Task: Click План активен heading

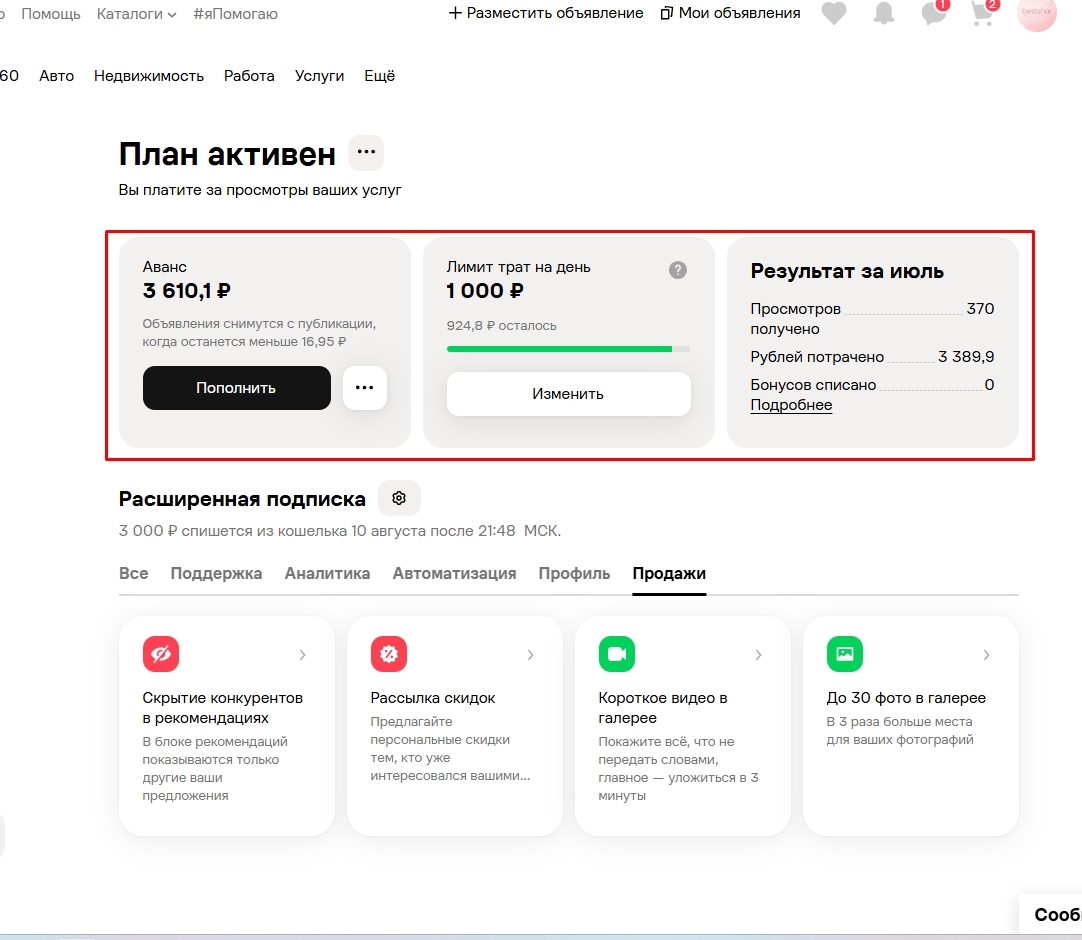Action: tap(227, 154)
